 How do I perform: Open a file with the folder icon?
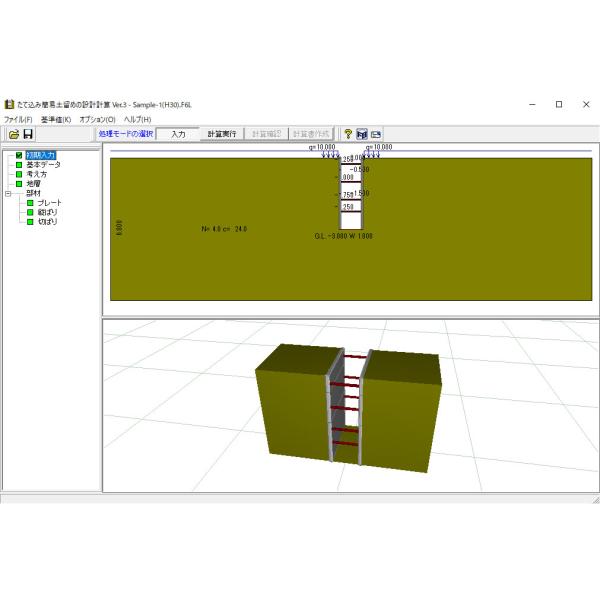[x=14, y=134]
